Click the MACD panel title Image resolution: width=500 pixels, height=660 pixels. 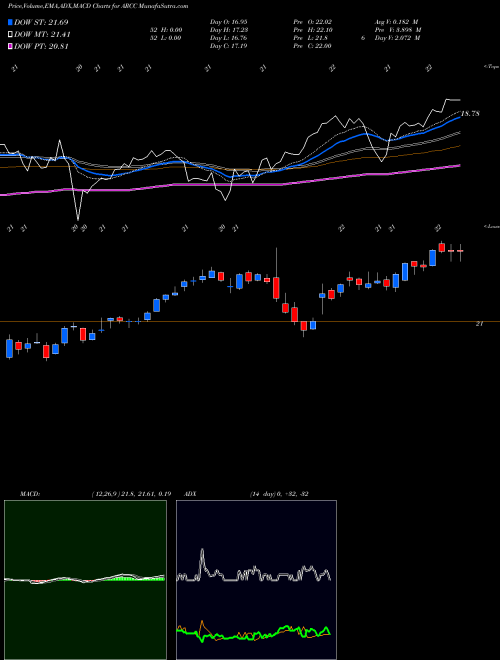30,494
